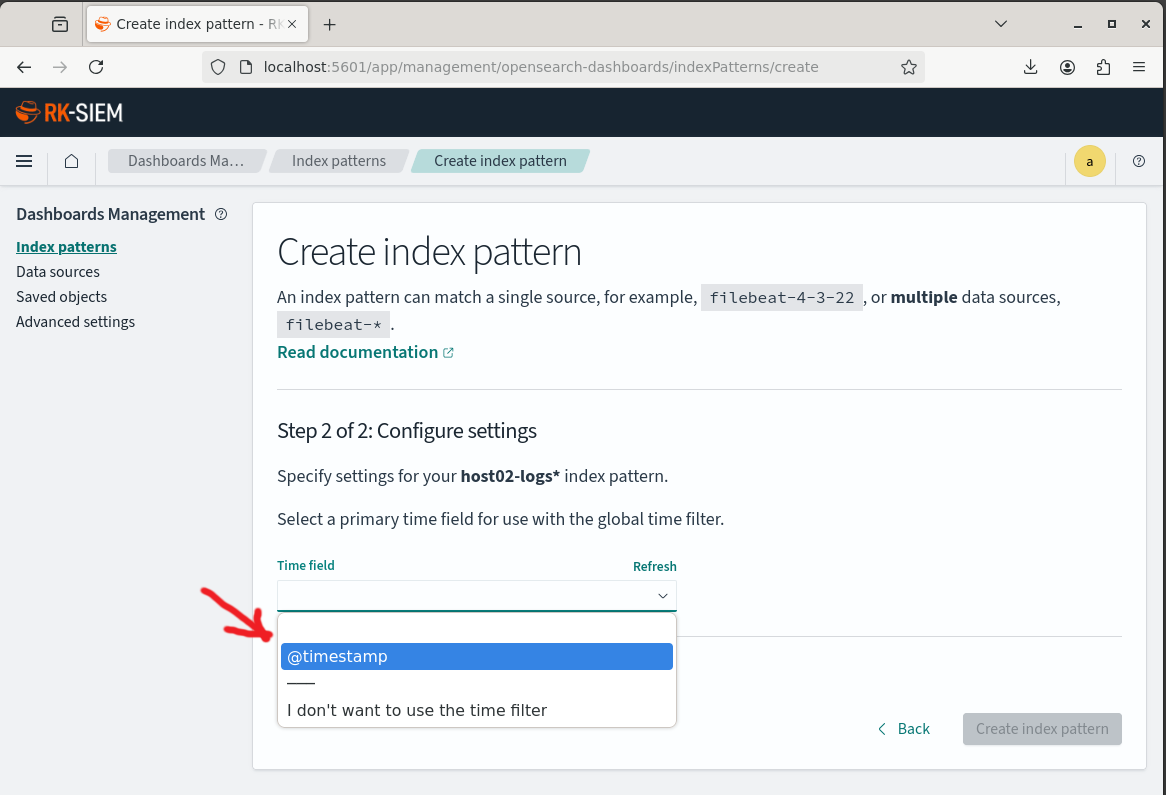Navigate to Index patterns breadcrumb
Image resolution: width=1166 pixels, height=795 pixels.
coord(338,161)
